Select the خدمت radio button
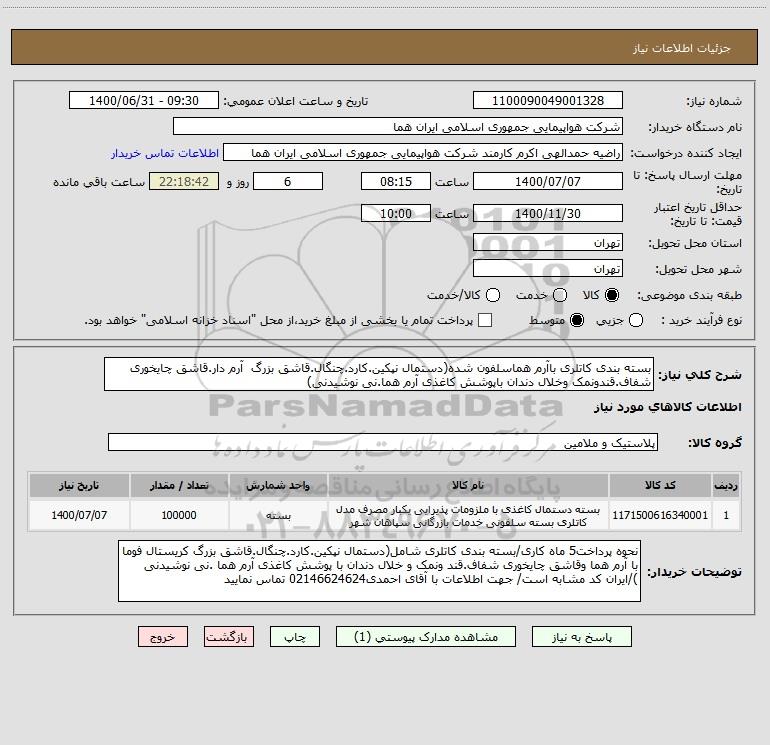The width and height of the screenshot is (770, 745). (x=560, y=295)
